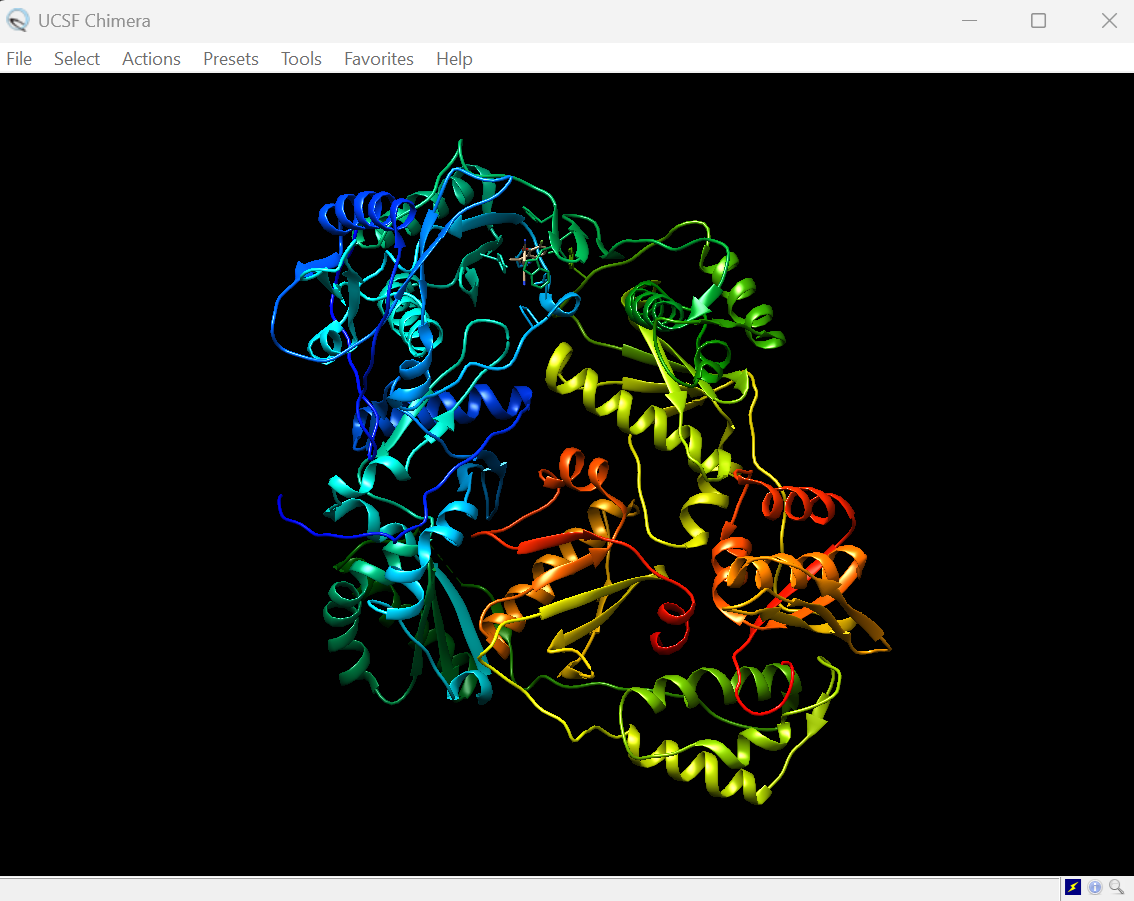
Task: Click the UCSF Chimera title bar logo
Action: (x=17, y=20)
